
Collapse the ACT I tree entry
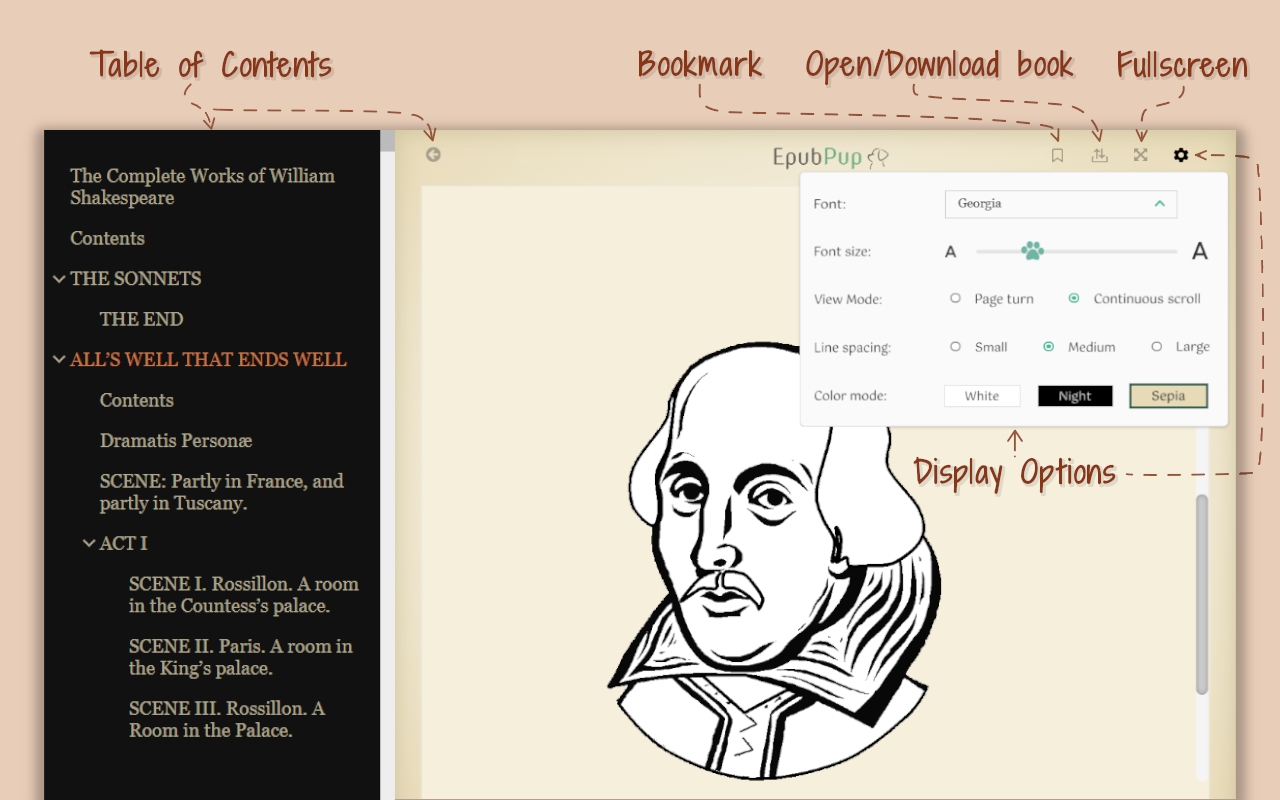[x=89, y=543]
